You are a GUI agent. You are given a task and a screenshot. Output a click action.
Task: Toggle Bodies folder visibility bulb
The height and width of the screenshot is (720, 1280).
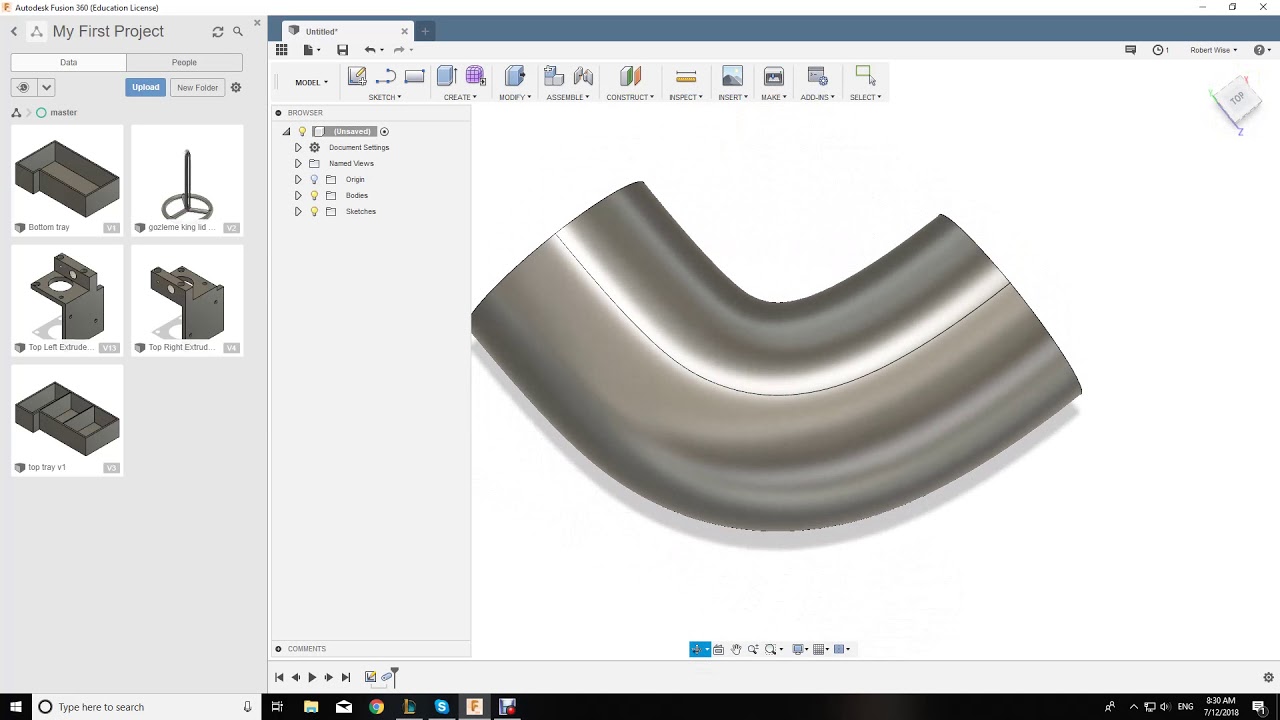(x=314, y=195)
